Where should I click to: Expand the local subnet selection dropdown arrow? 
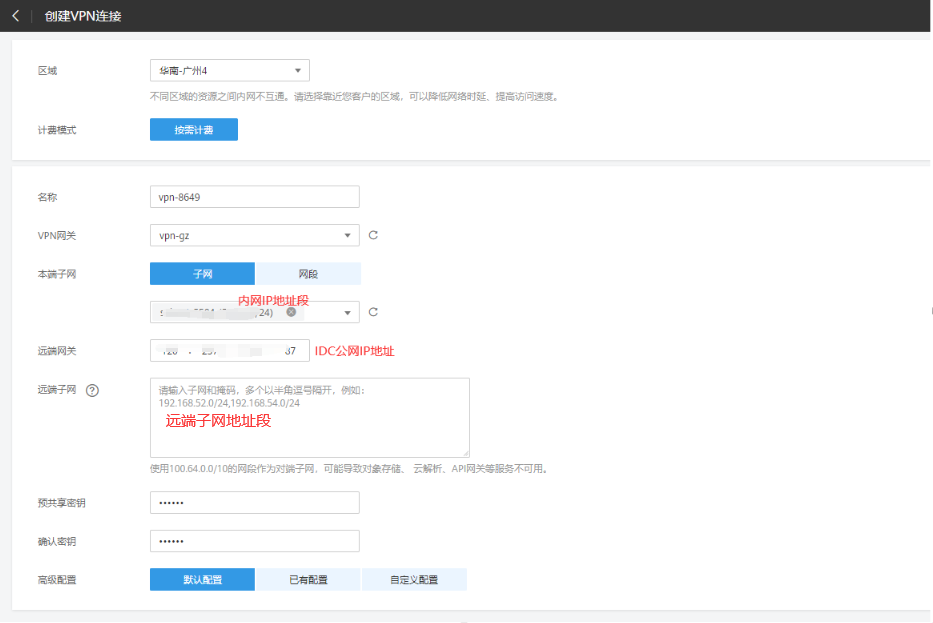[x=347, y=313]
